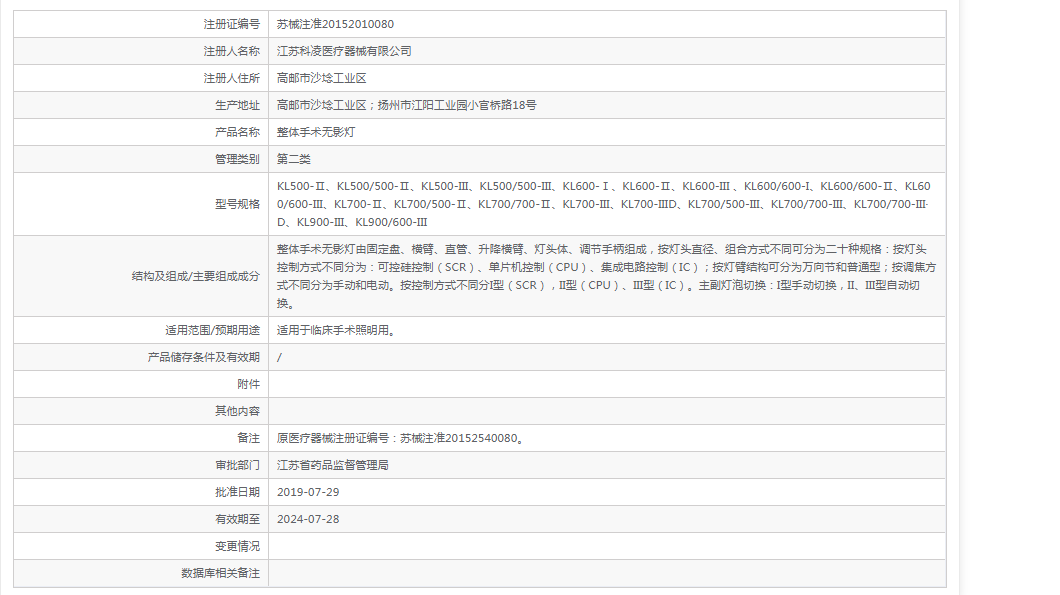Click the 变更情况 label
The width and height of the screenshot is (1060, 595).
[237, 547]
